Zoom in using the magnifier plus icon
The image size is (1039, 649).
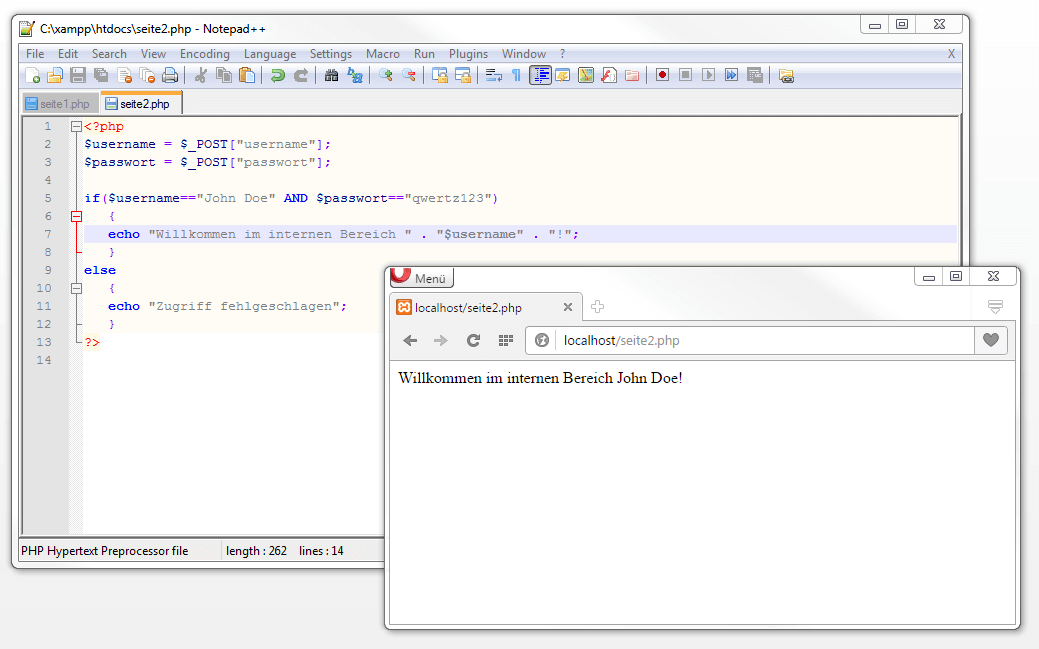click(x=386, y=76)
